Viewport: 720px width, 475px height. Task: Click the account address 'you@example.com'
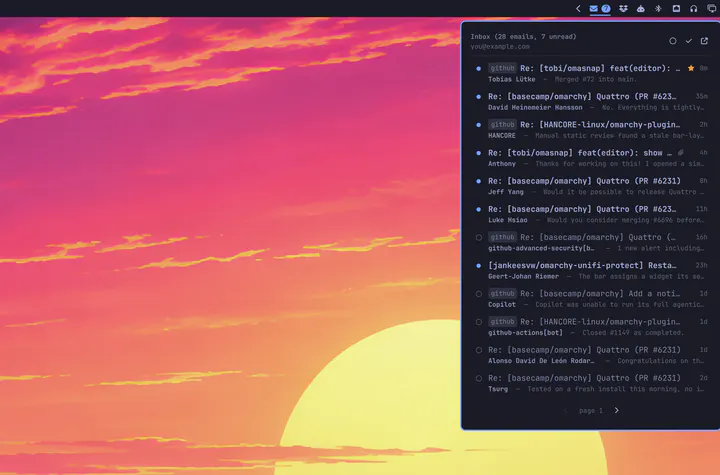point(500,46)
